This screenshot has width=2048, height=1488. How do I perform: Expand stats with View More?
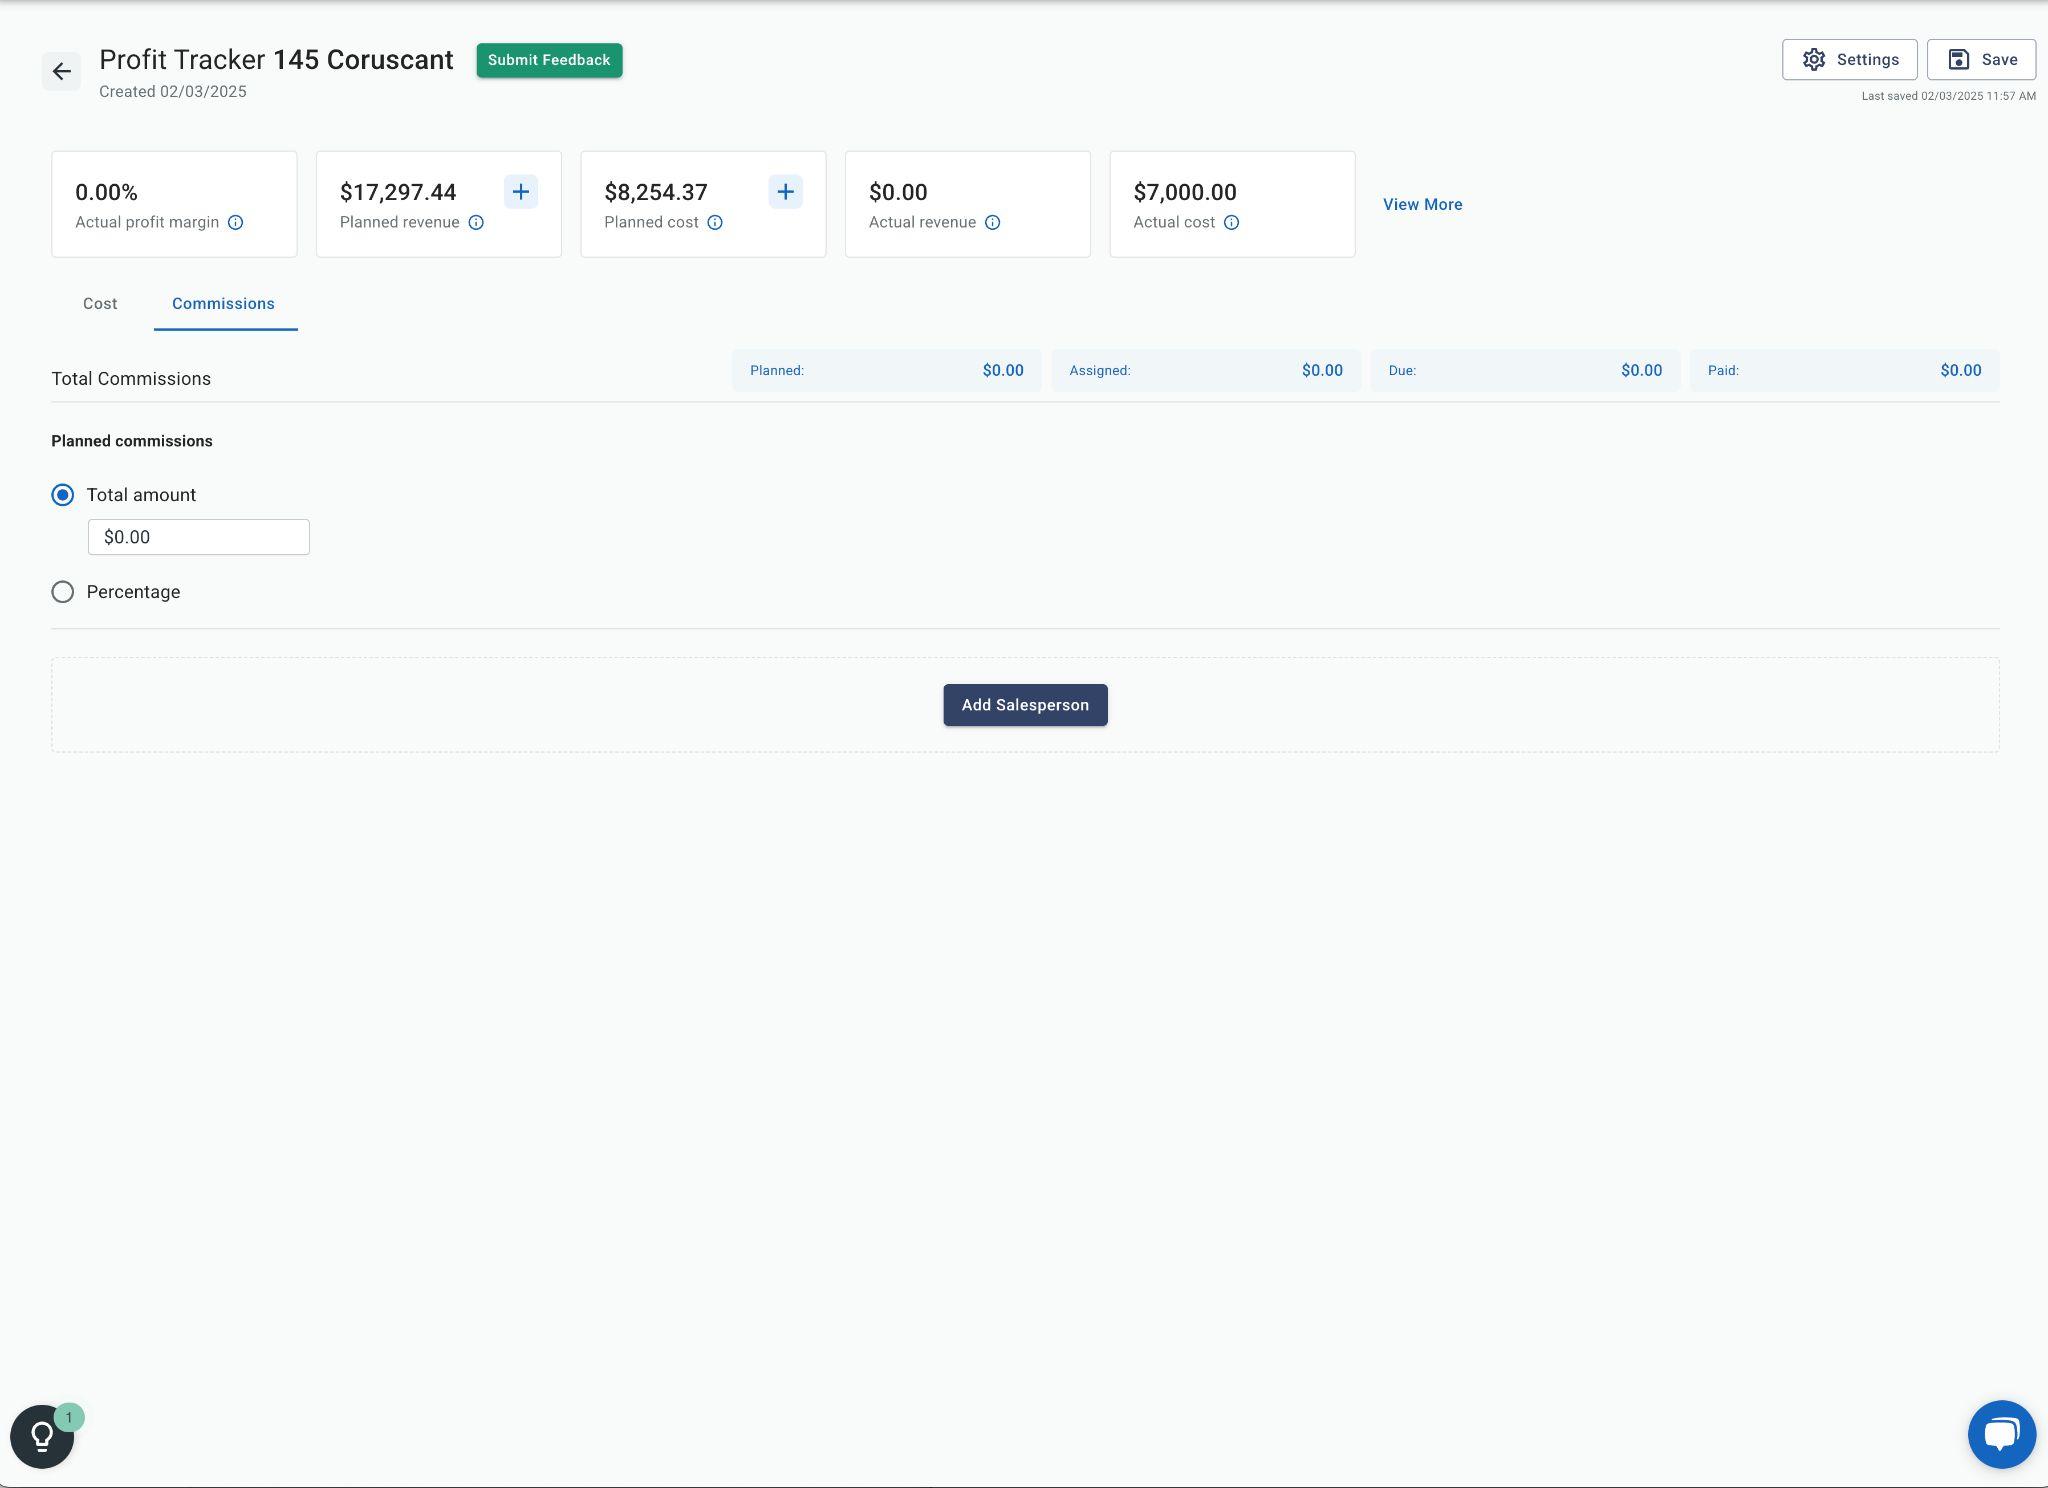pyautogui.click(x=1422, y=204)
